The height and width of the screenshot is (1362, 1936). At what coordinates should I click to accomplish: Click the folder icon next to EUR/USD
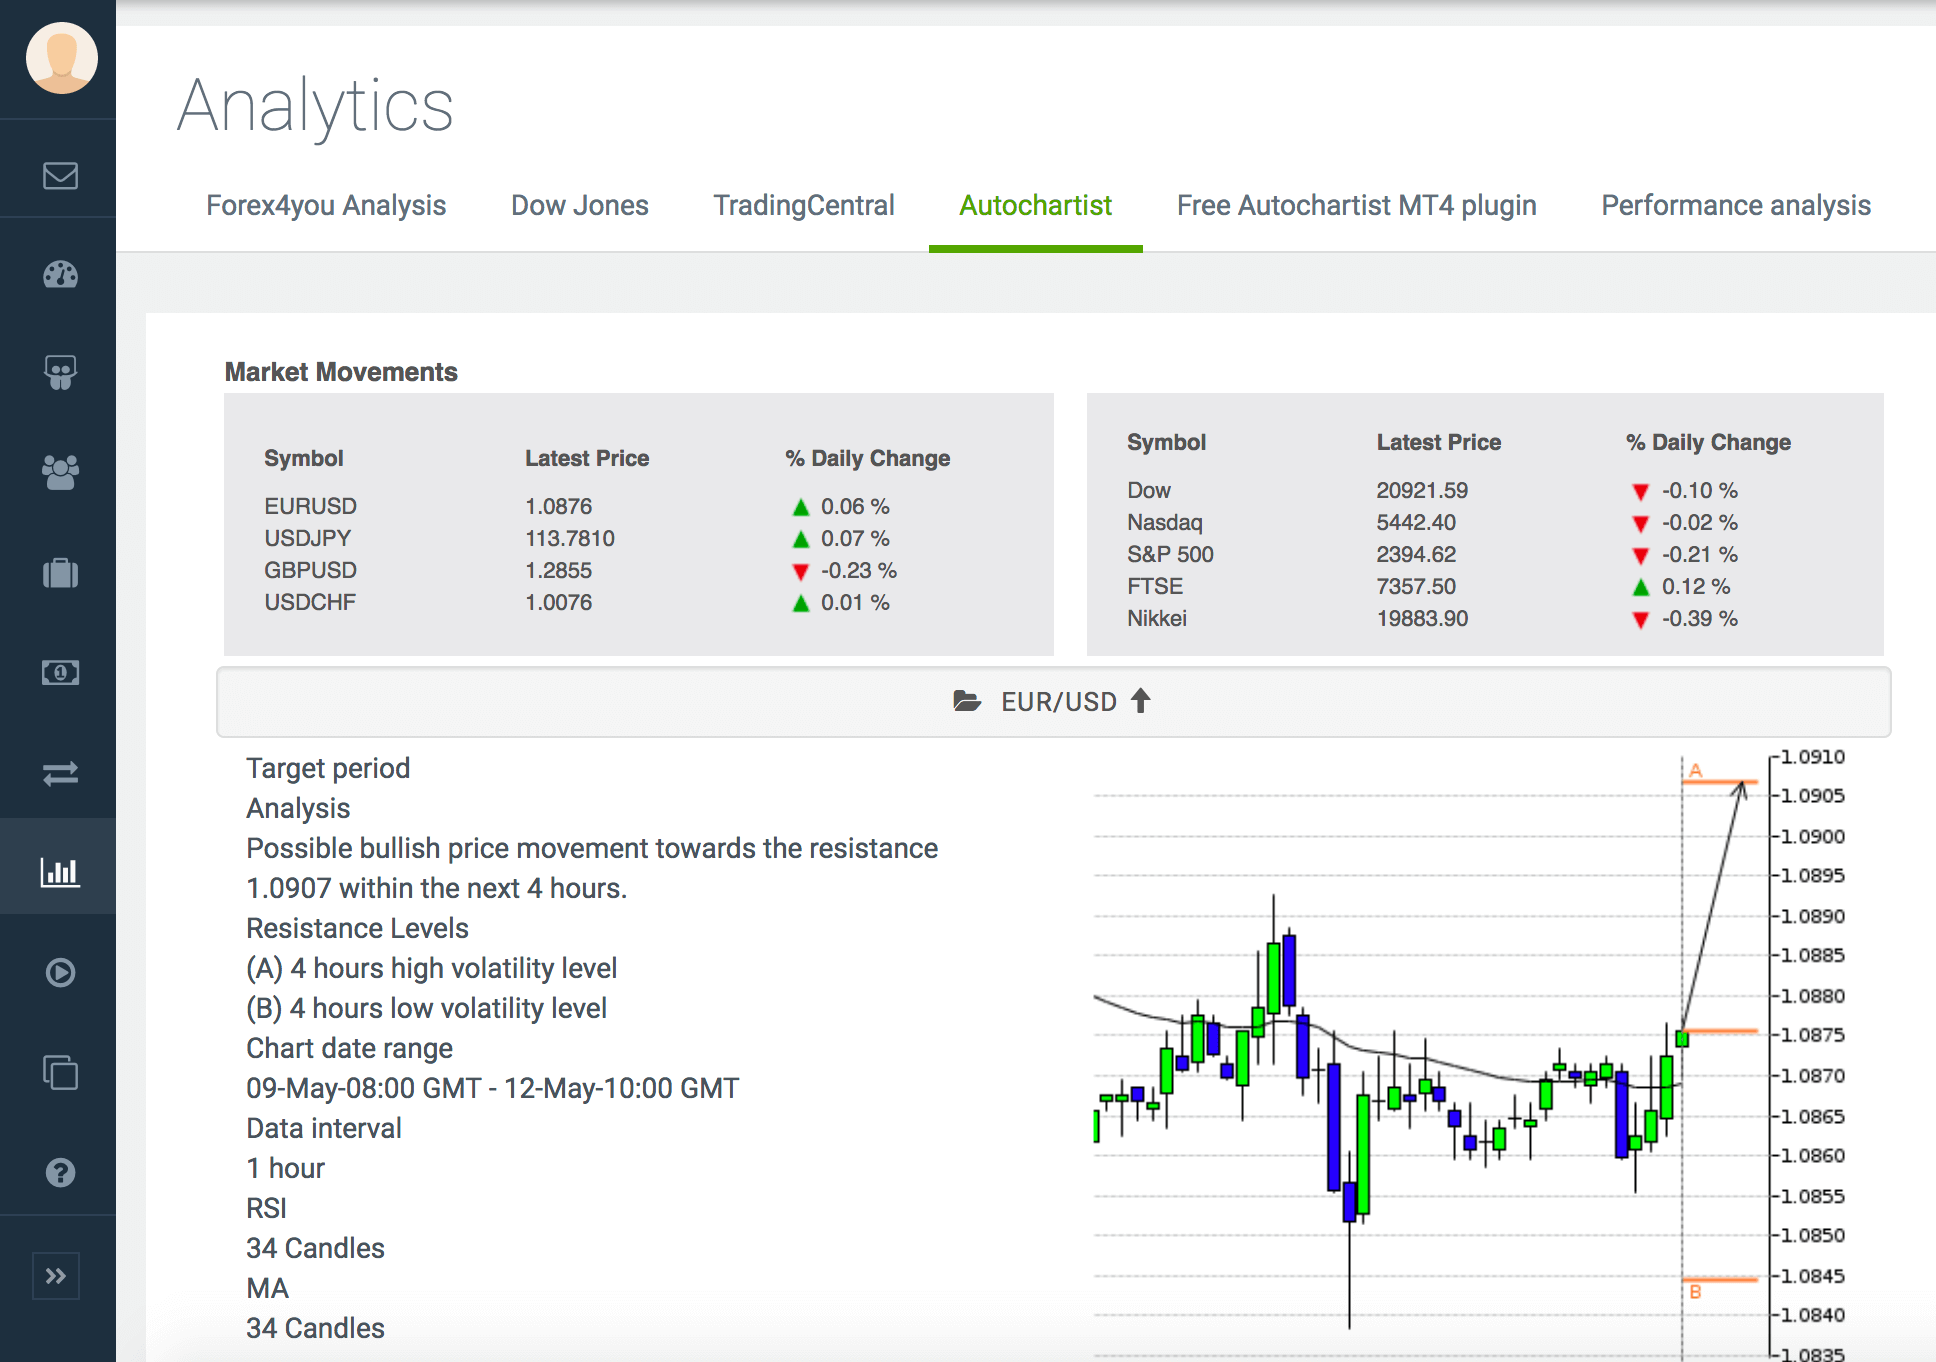pyautogui.click(x=966, y=701)
